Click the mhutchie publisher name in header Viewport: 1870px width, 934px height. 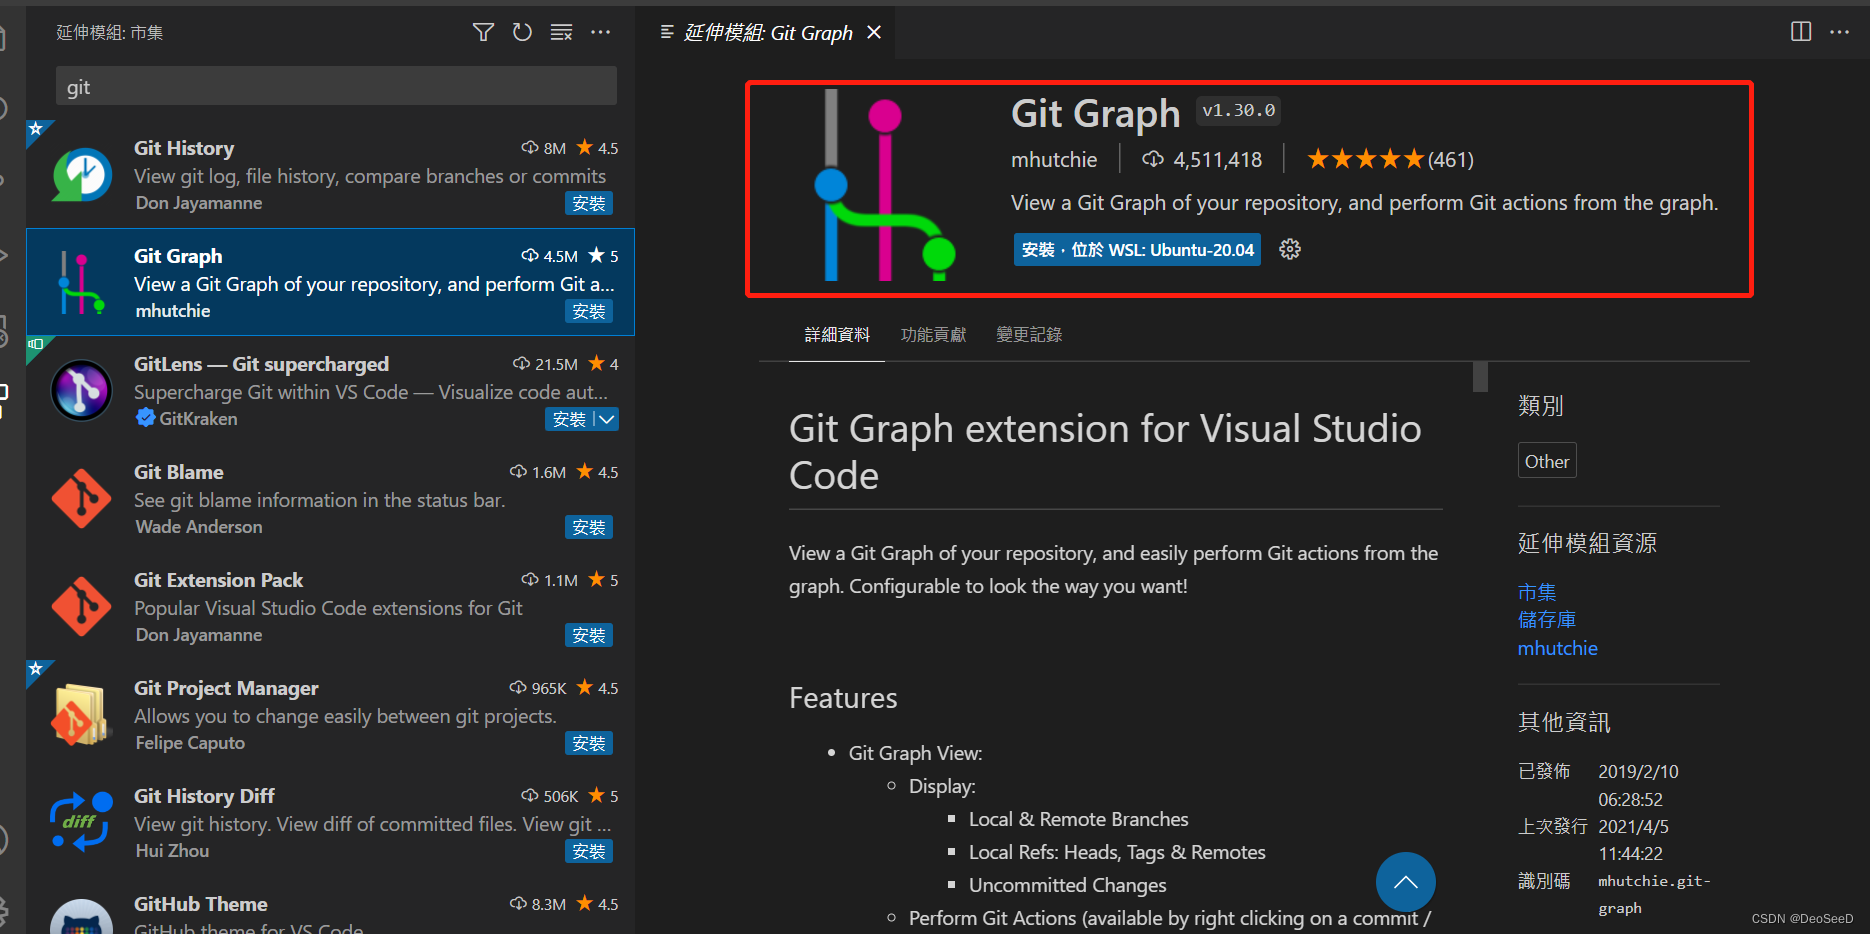pyautogui.click(x=1054, y=160)
